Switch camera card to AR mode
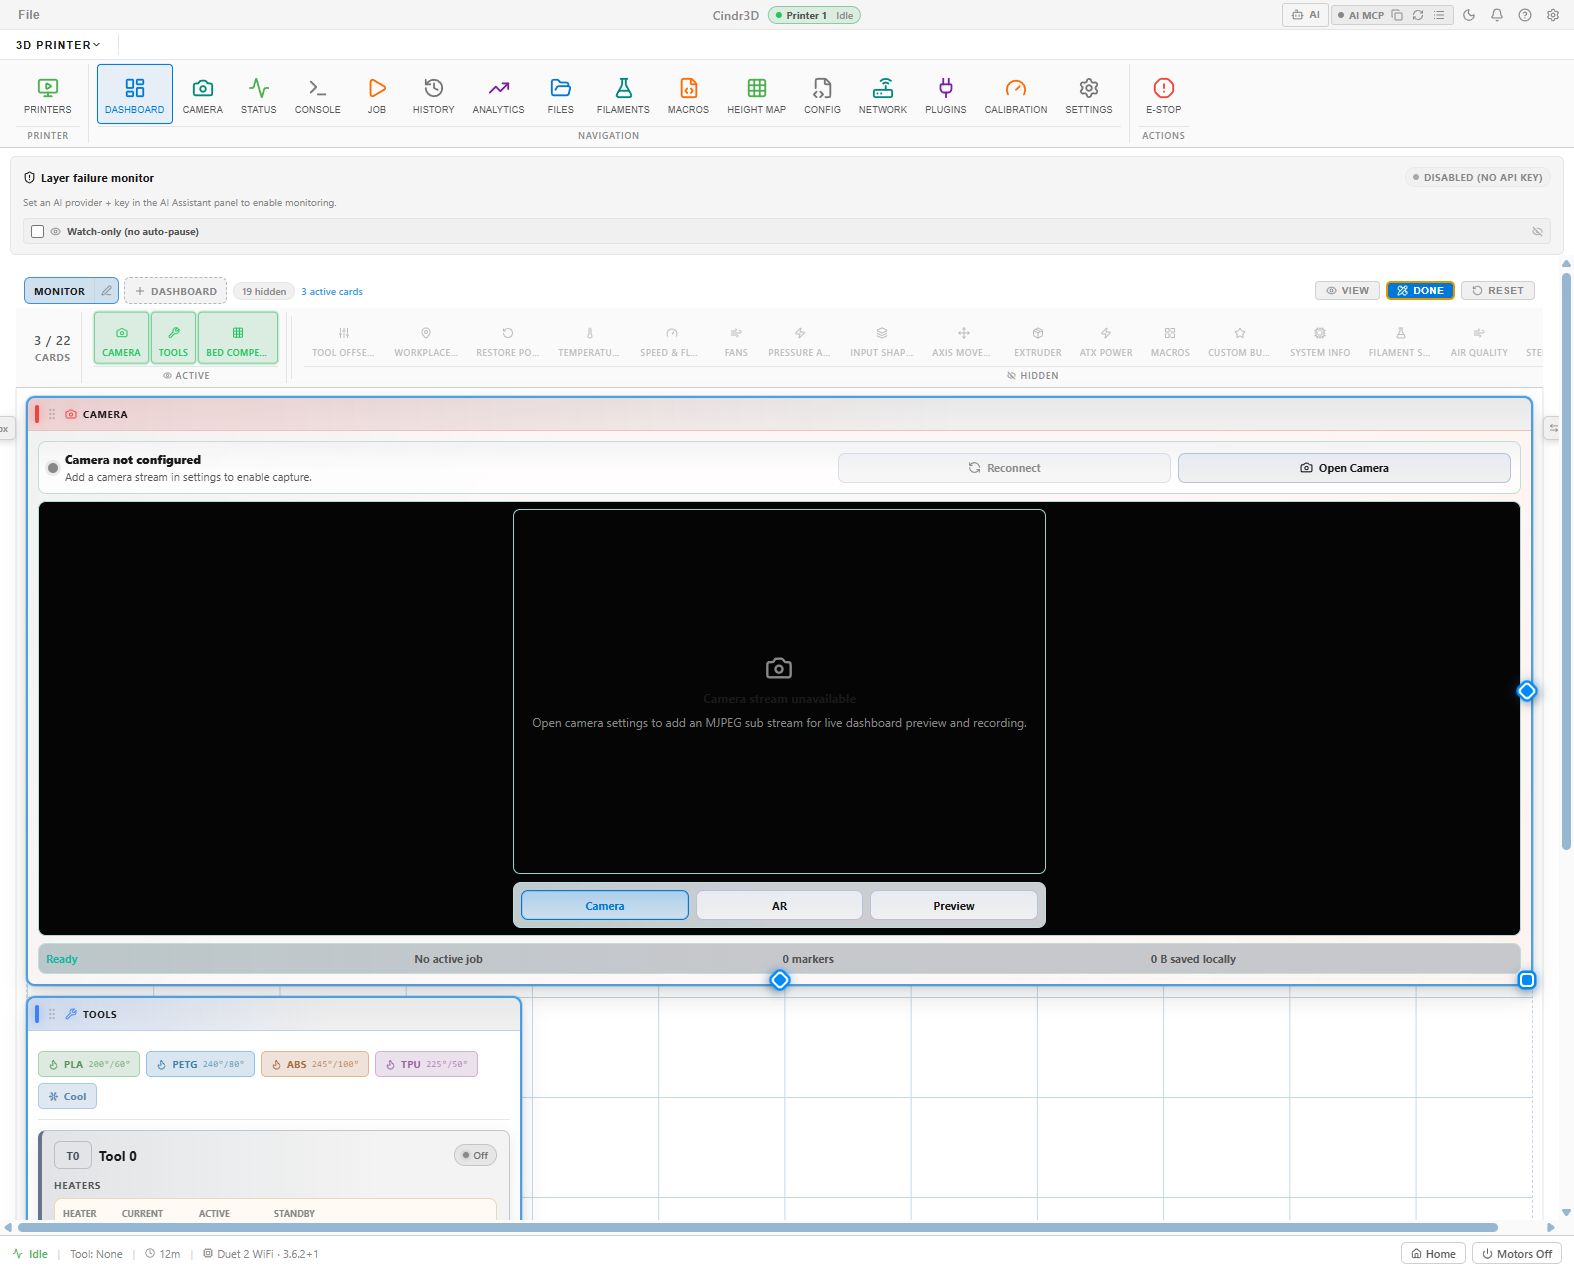1574x1270 pixels. click(779, 905)
